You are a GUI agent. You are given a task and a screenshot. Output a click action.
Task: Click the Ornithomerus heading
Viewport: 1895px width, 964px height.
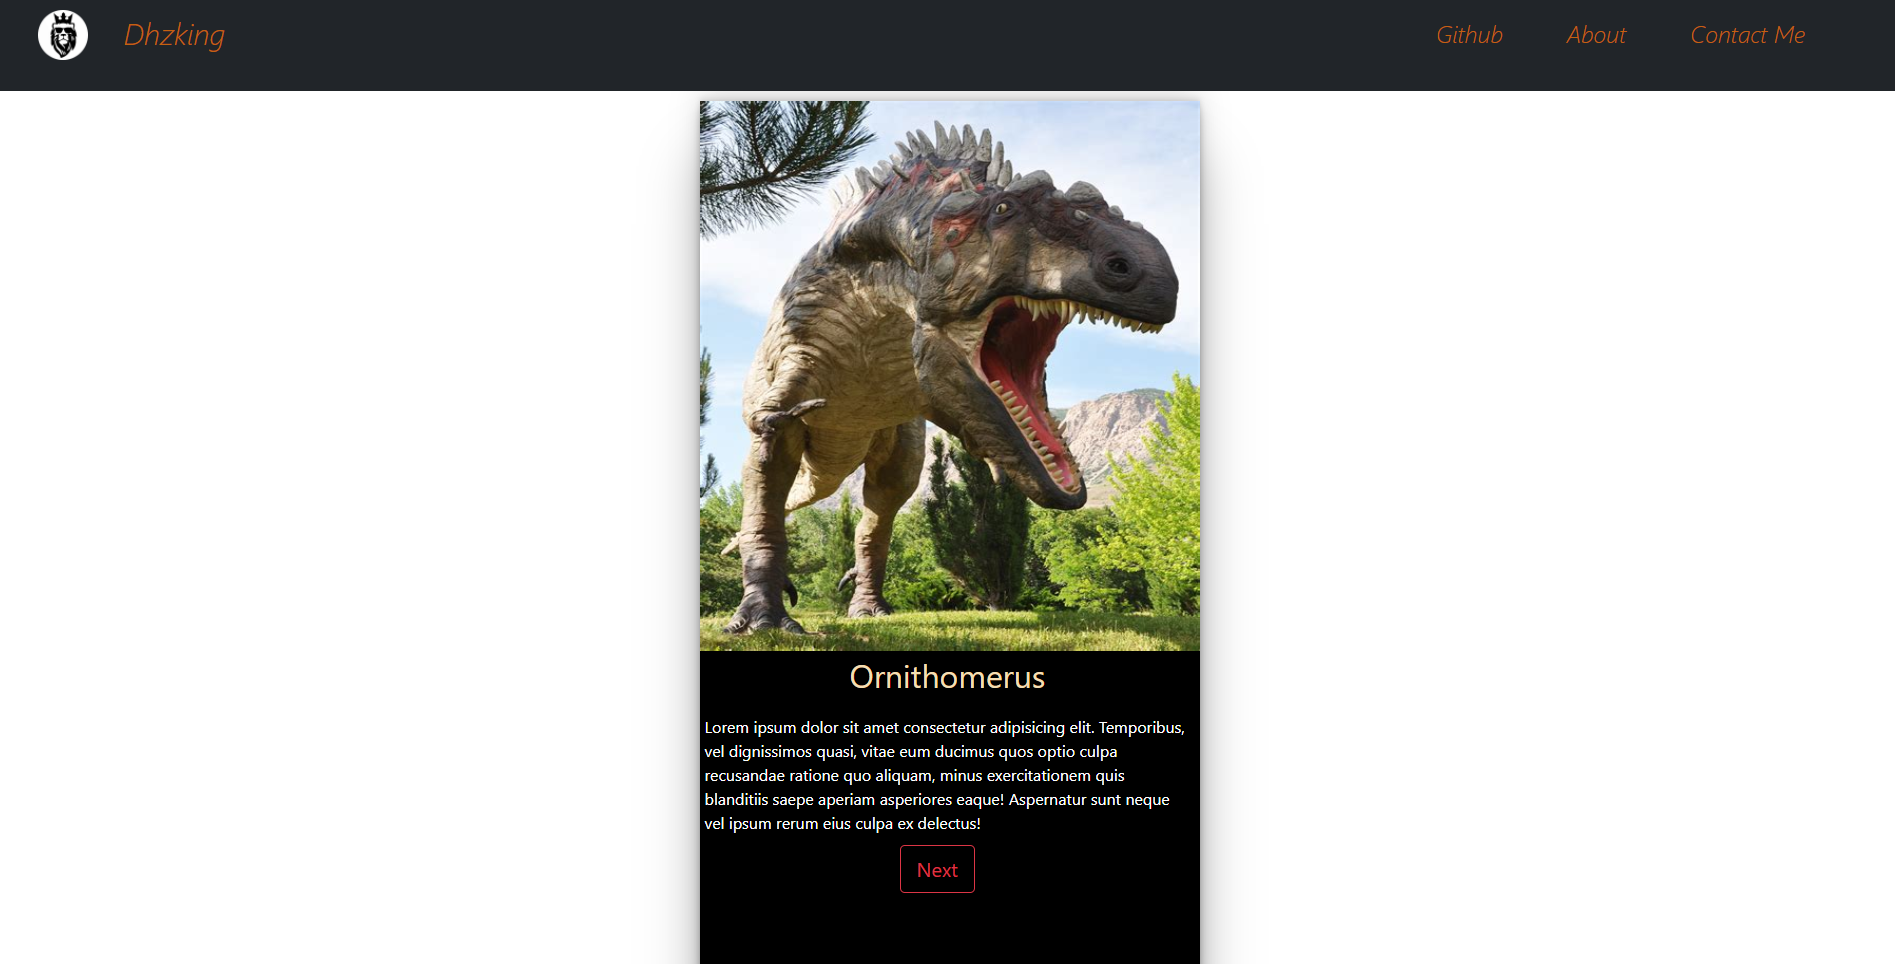tap(947, 677)
